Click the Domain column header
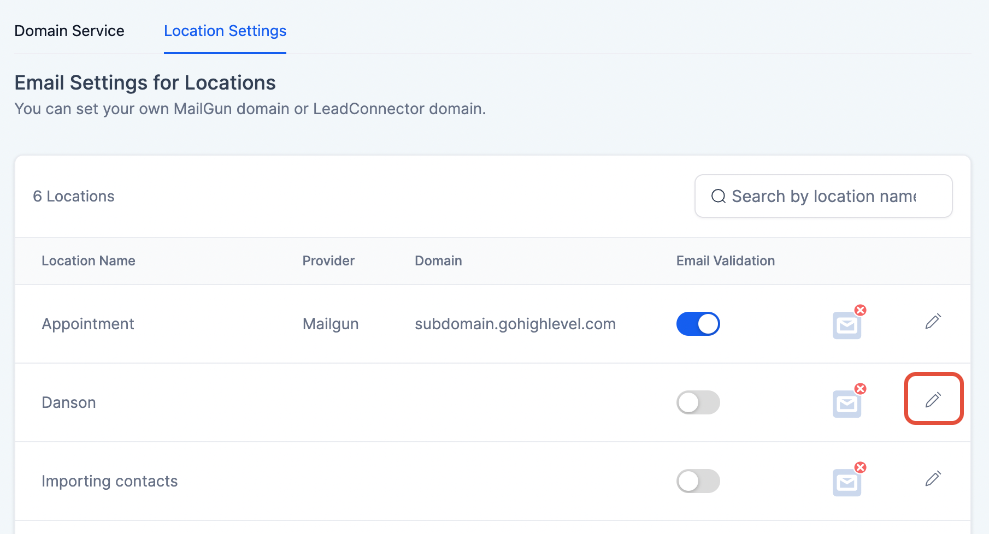Image resolution: width=989 pixels, height=534 pixels. click(438, 261)
